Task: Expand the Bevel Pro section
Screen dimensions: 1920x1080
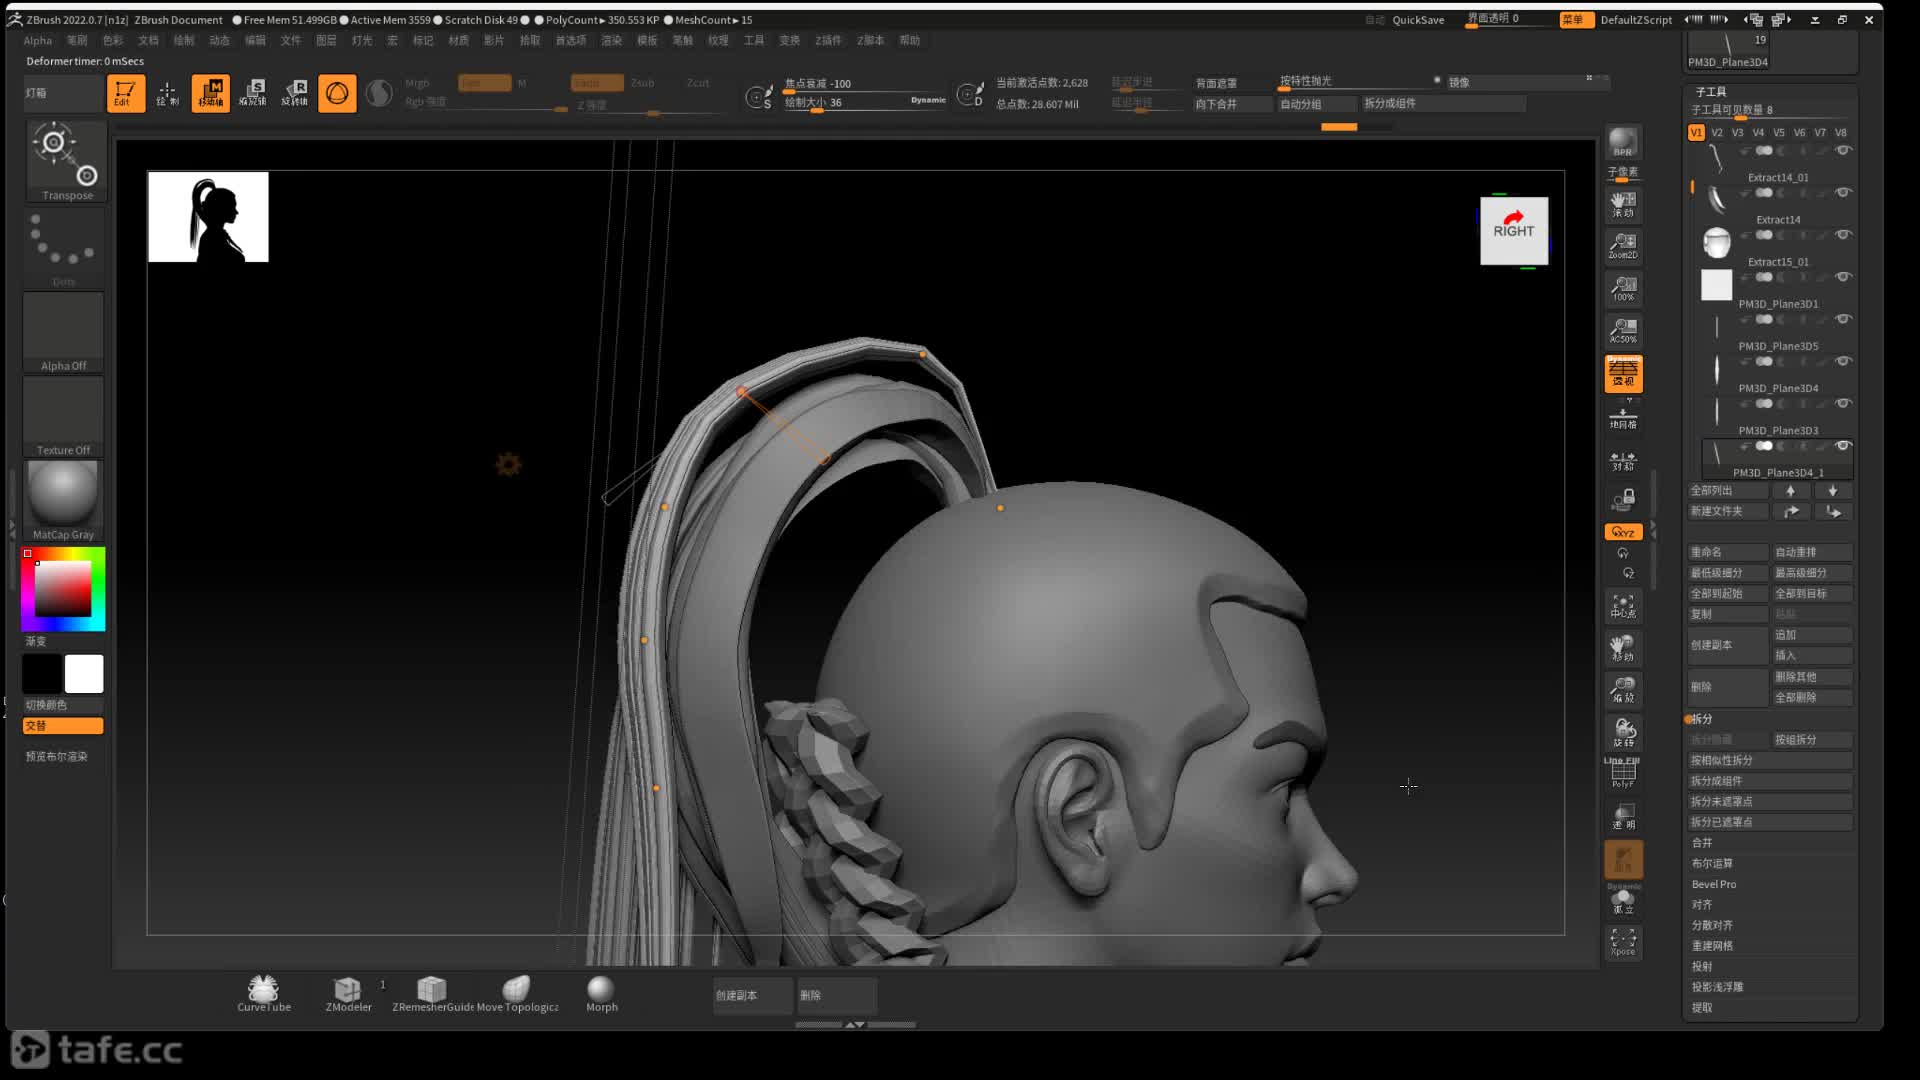Action: pos(1714,885)
